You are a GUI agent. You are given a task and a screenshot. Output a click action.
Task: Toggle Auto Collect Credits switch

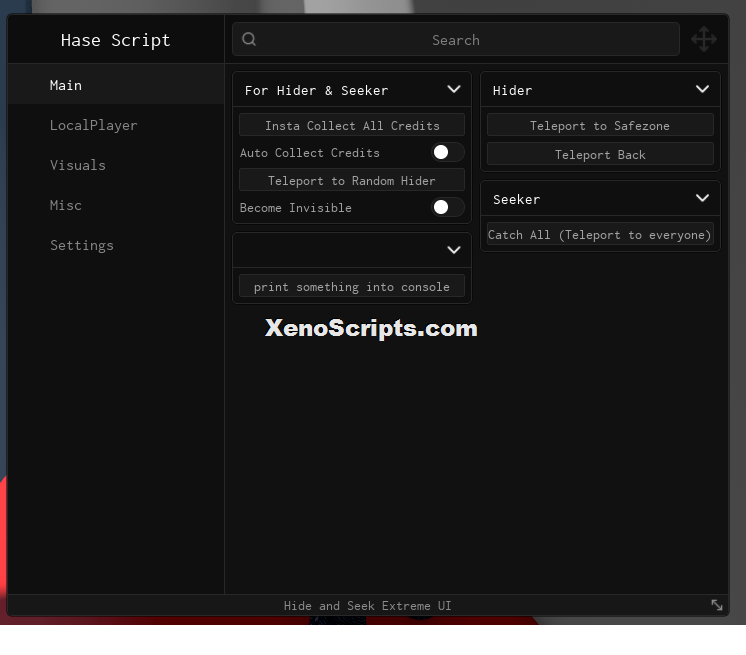[x=447, y=152]
